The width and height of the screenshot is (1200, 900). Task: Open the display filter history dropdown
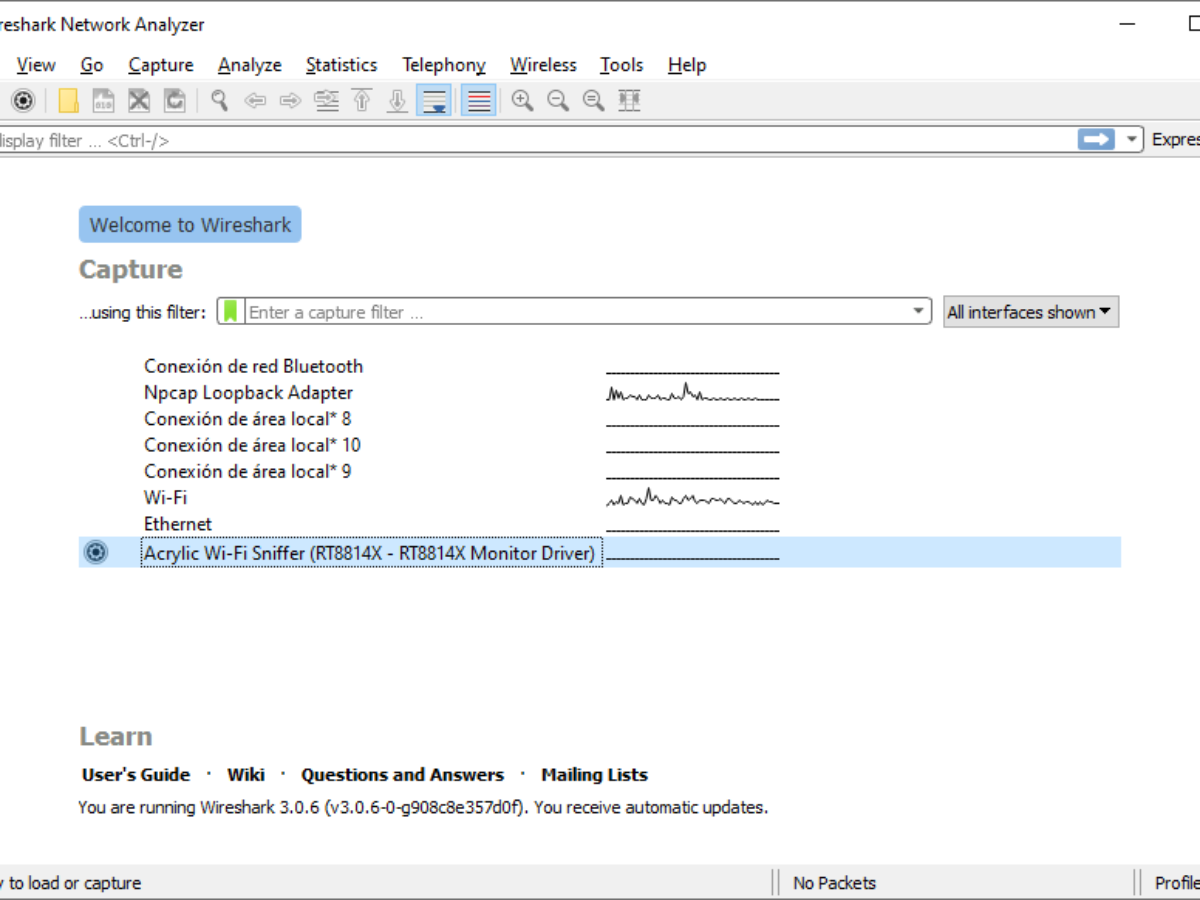[1132, 140]
